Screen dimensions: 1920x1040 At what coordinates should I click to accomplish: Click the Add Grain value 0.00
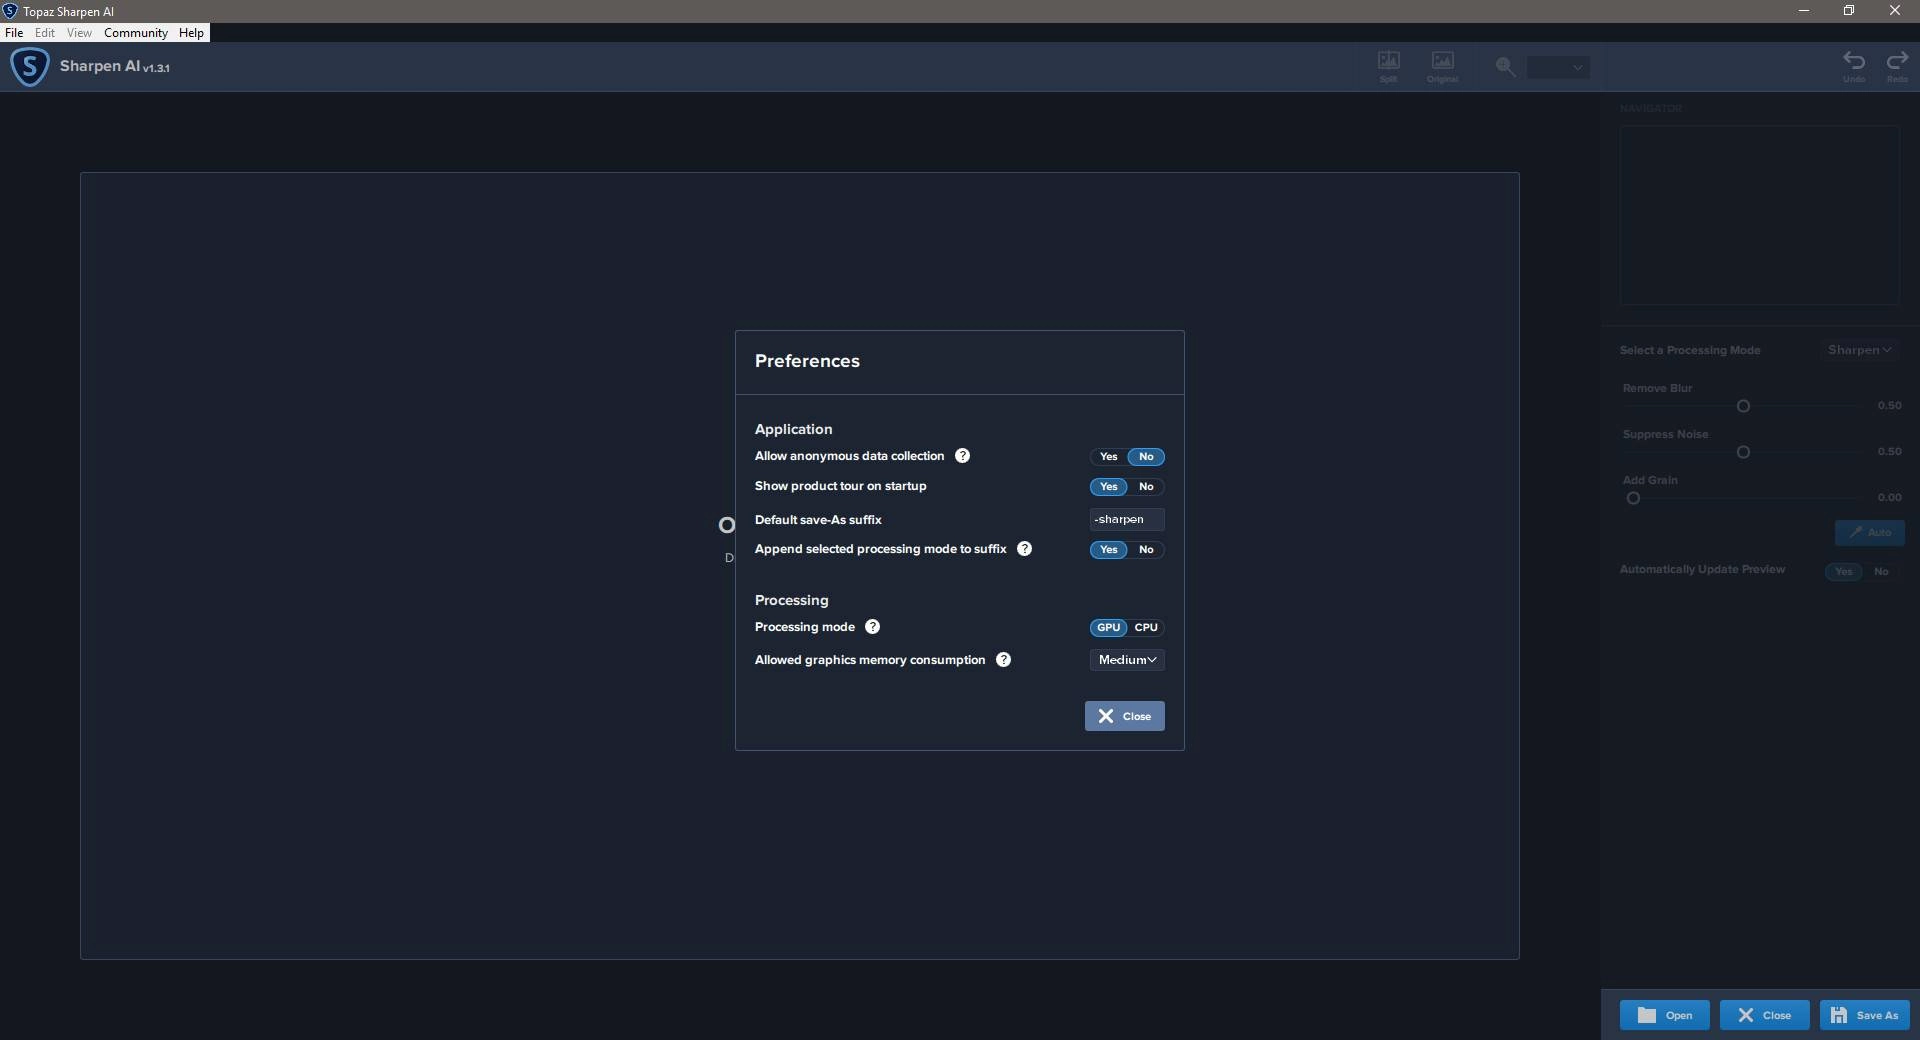(x=1889, y=498)
